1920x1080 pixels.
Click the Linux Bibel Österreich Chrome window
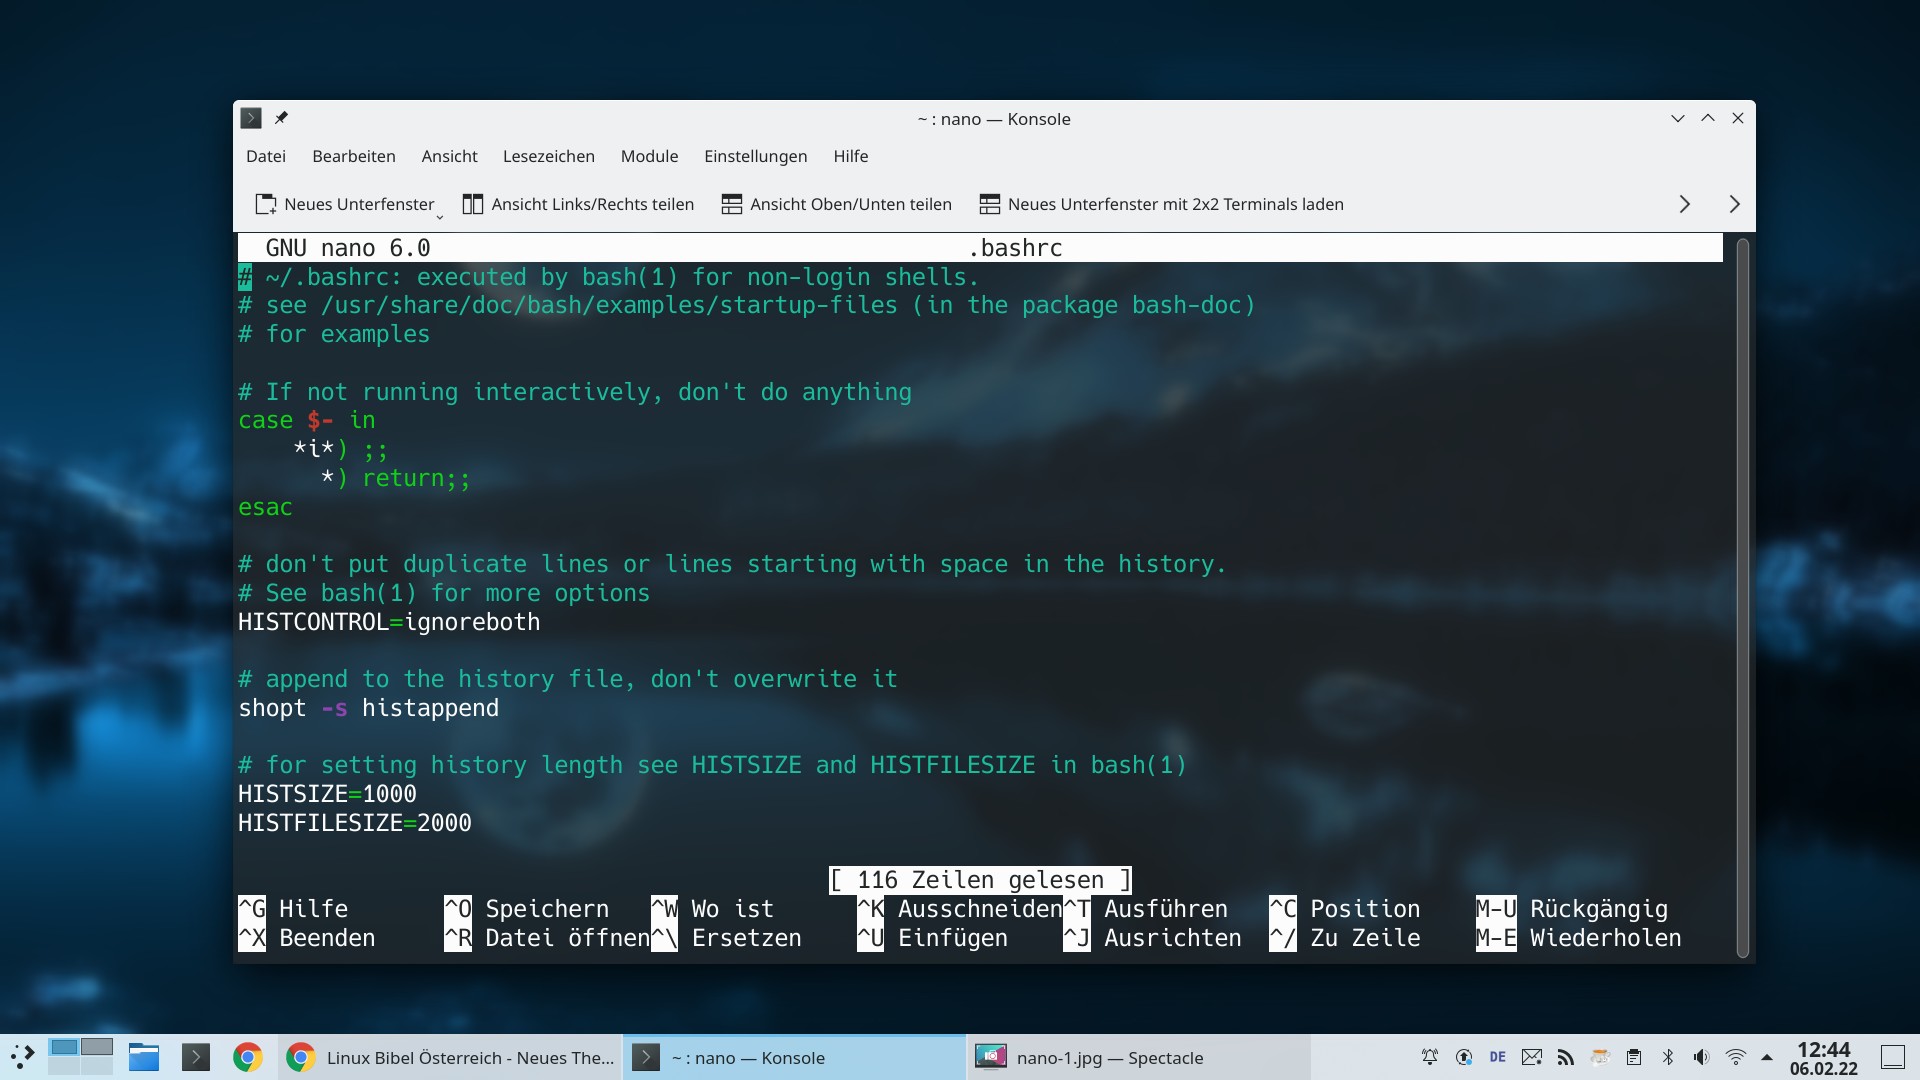(450, 1057)
